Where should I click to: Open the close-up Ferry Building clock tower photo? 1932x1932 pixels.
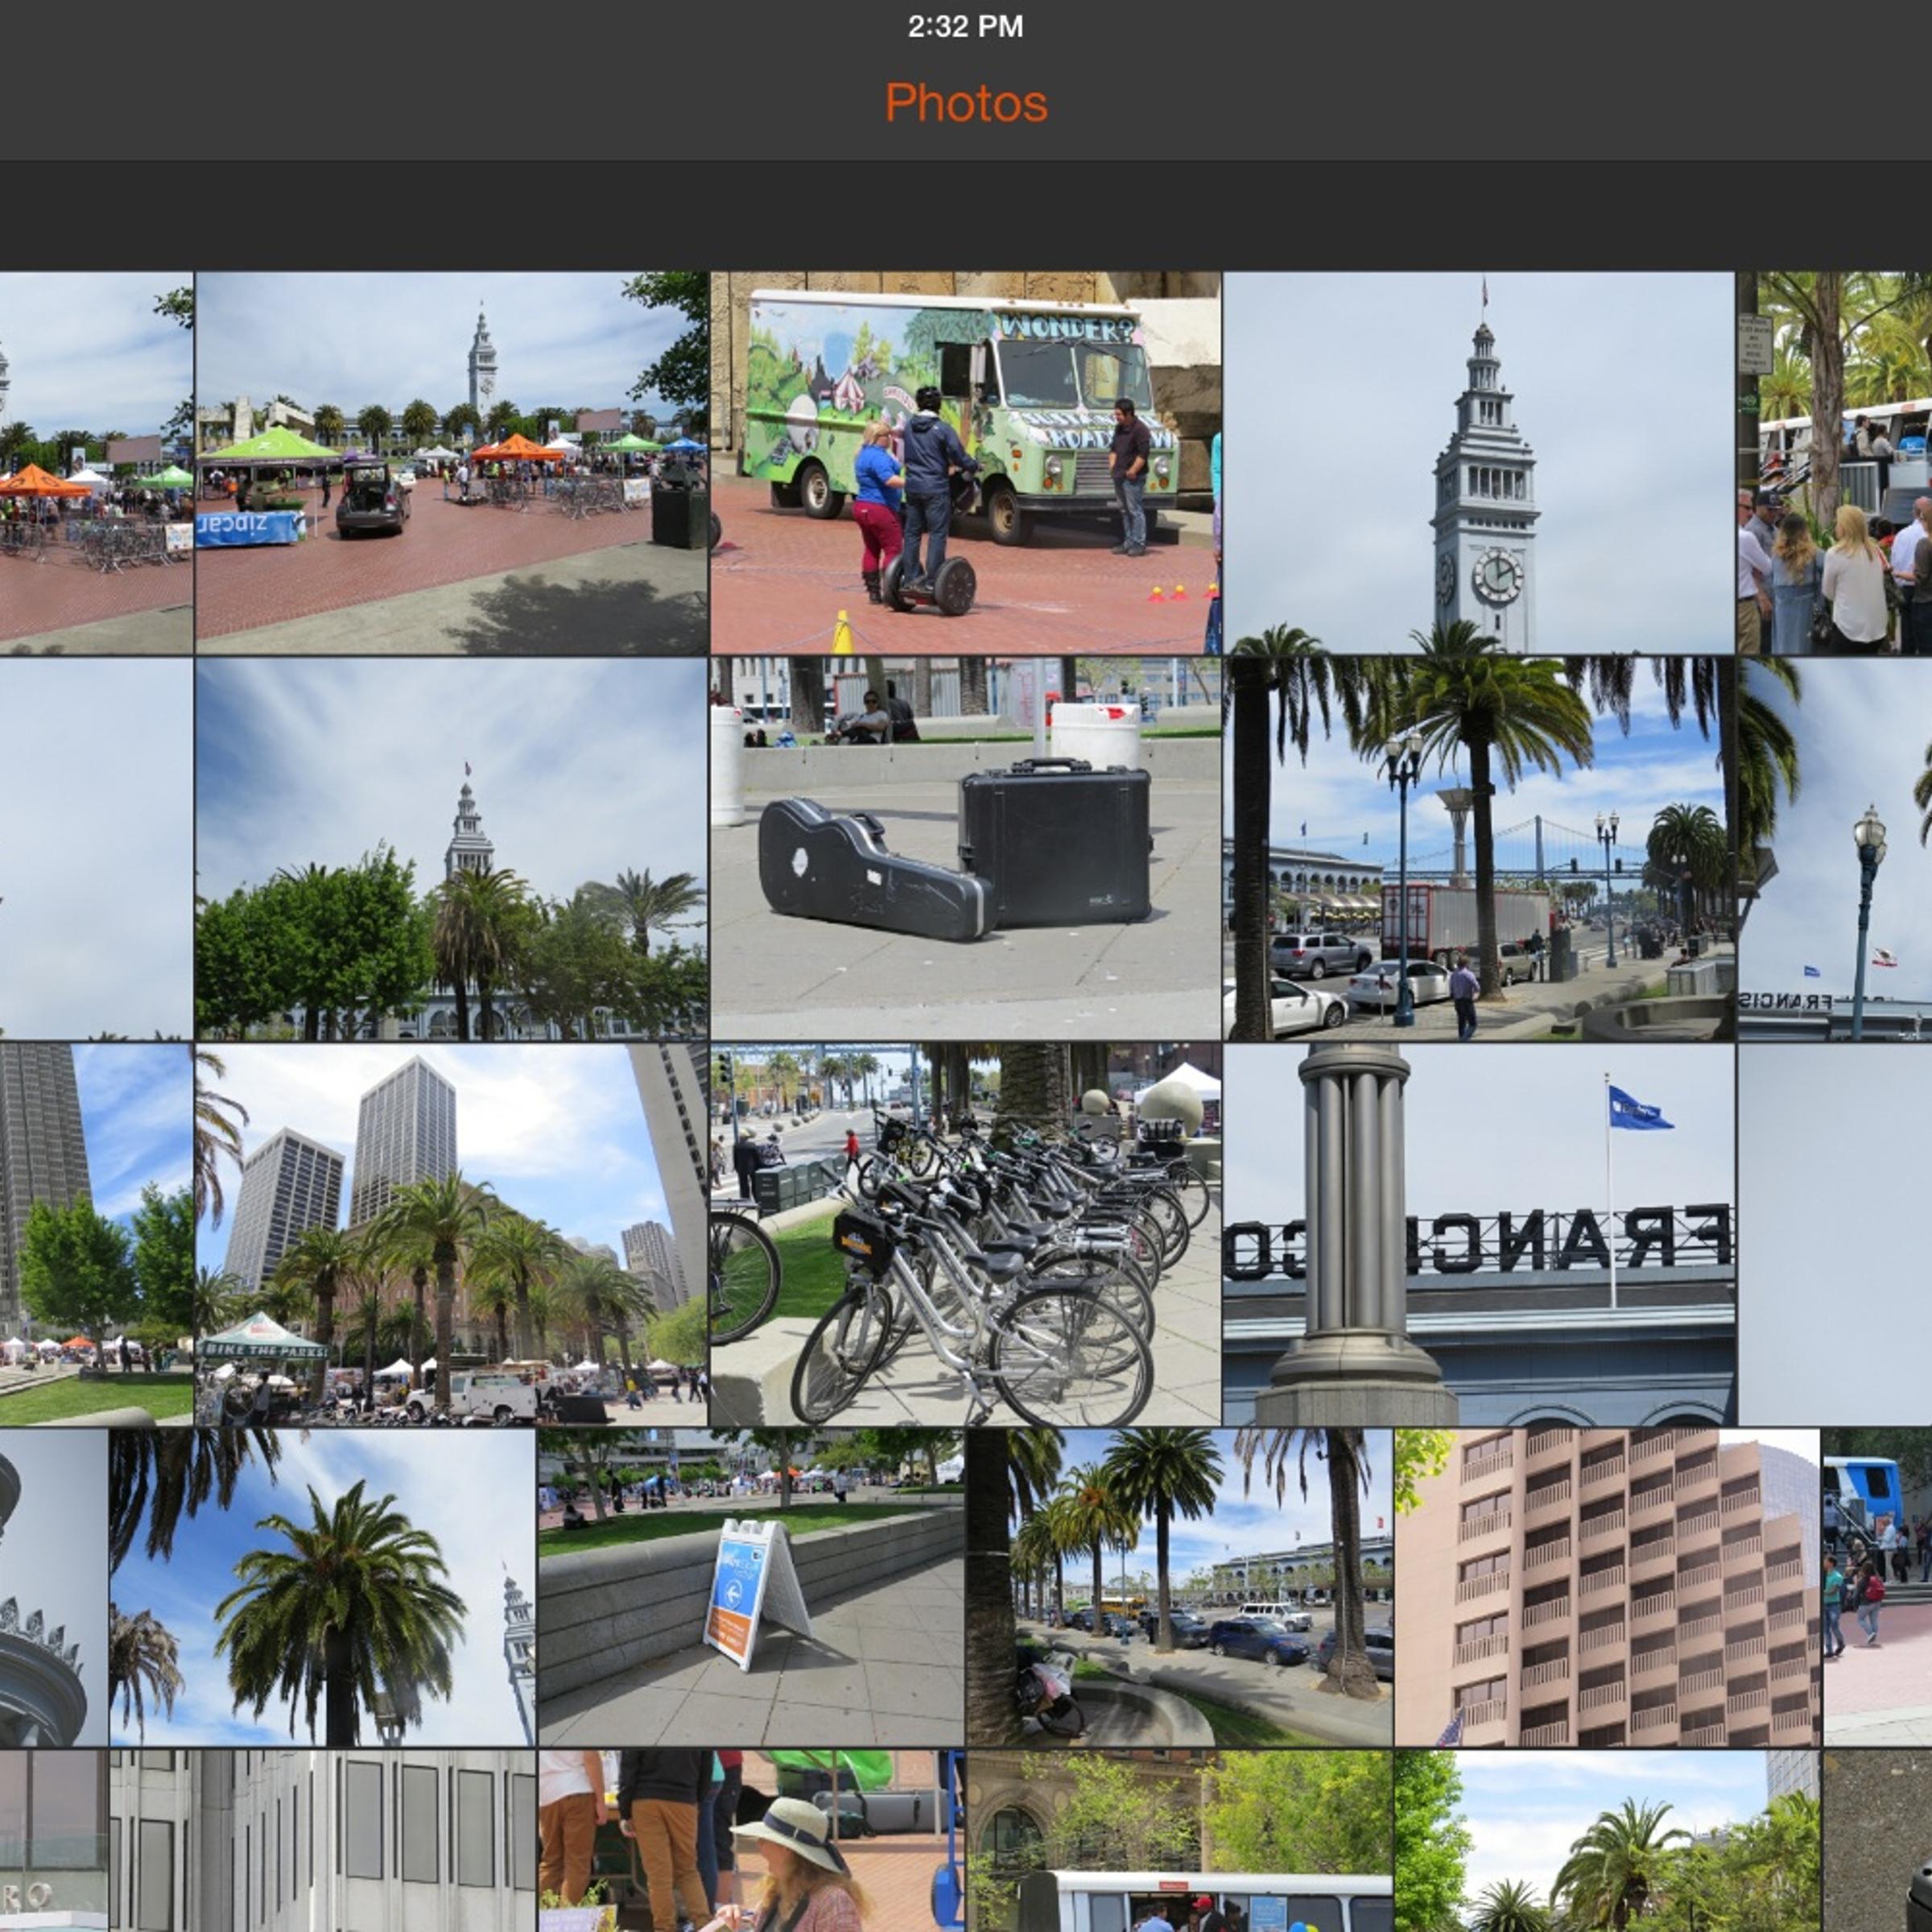pos(1479,463)
